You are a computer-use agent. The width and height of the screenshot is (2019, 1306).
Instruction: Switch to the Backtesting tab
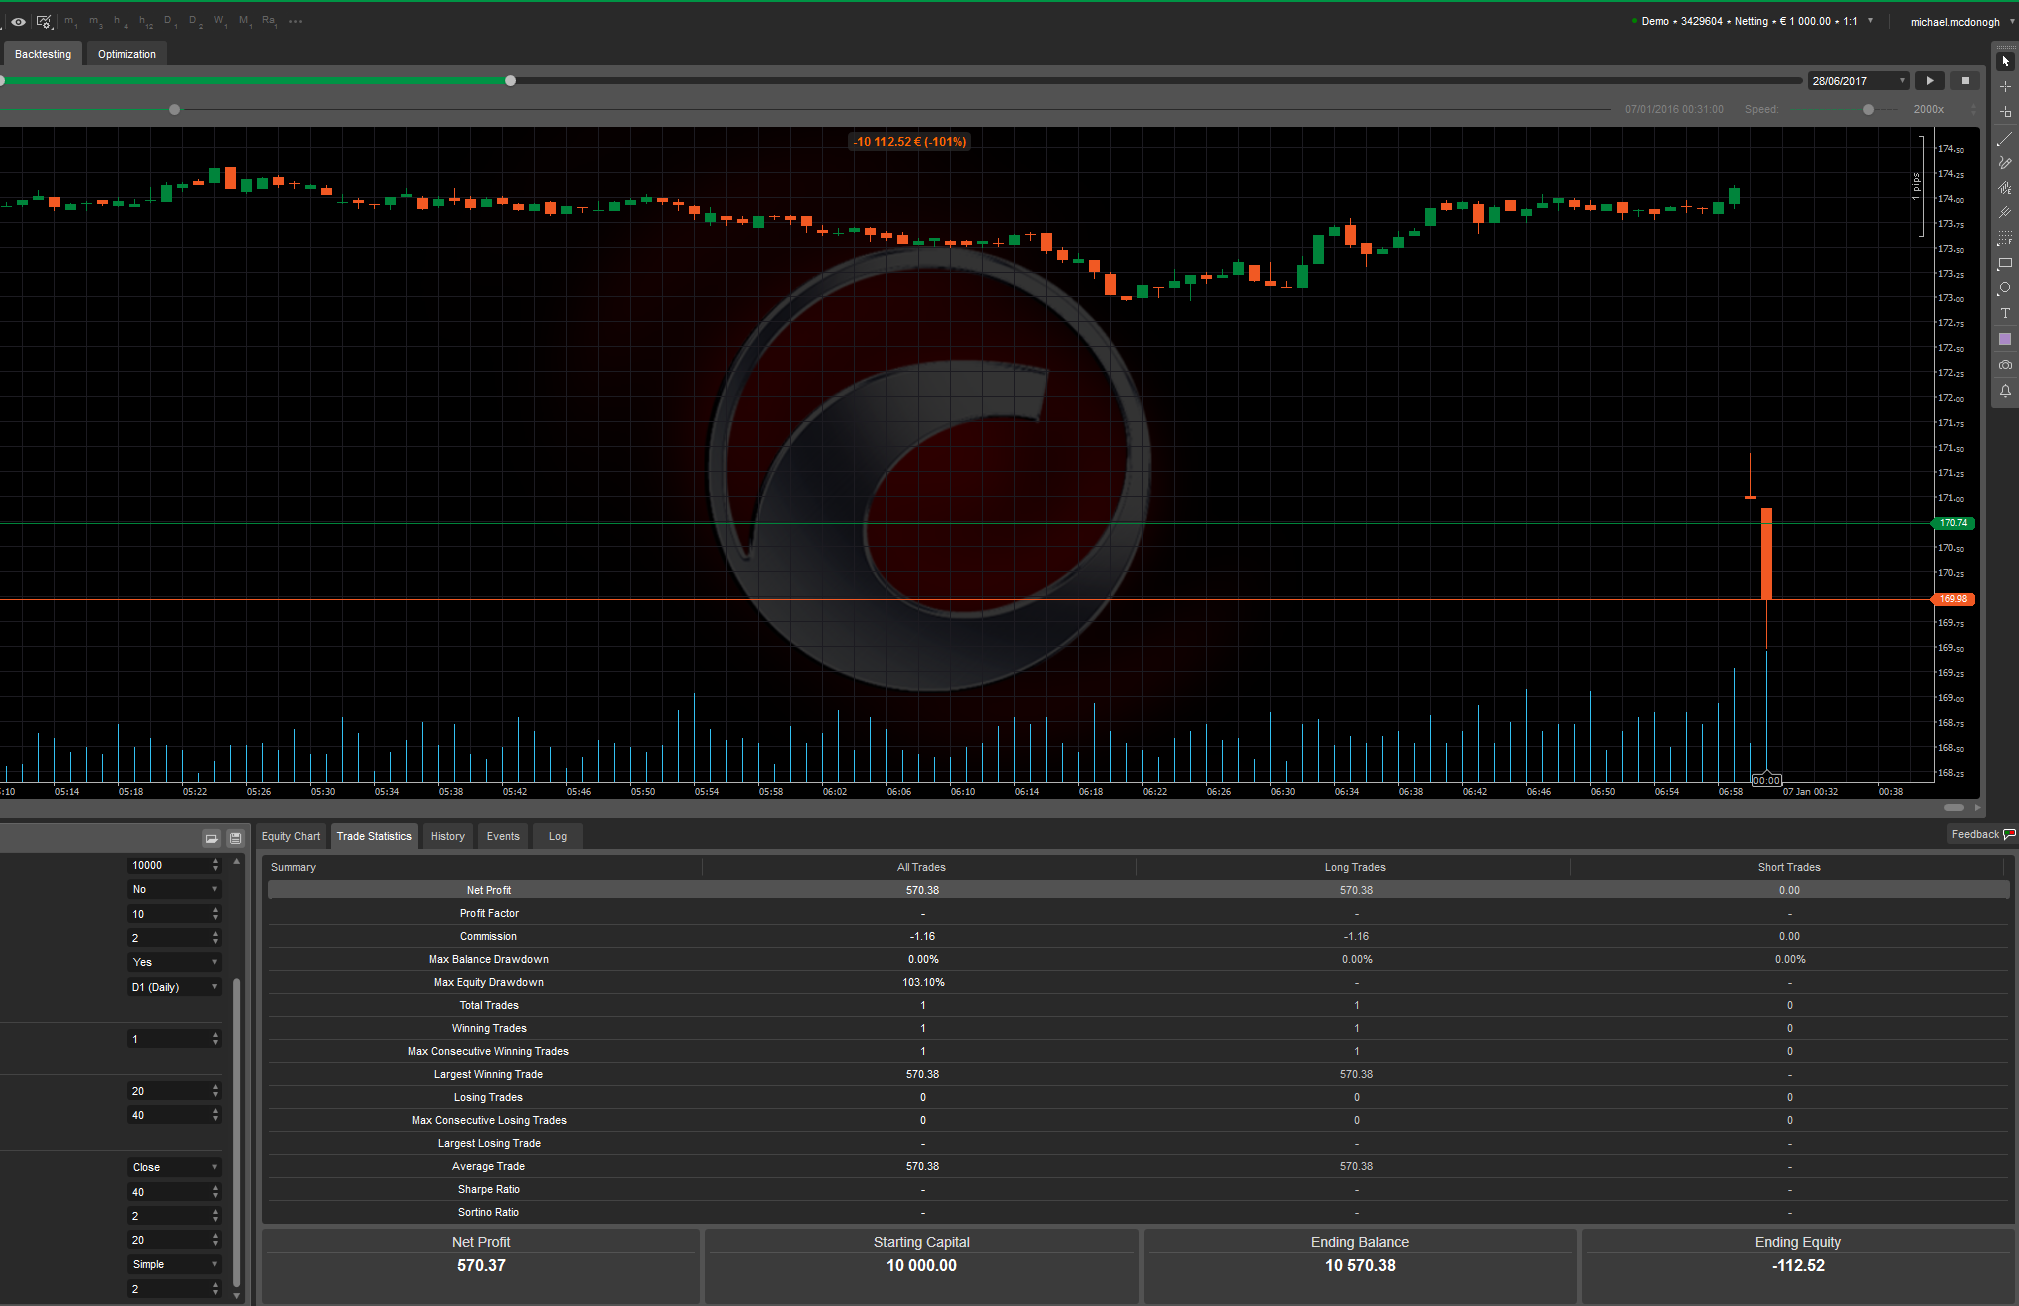(x=43, y=54)
